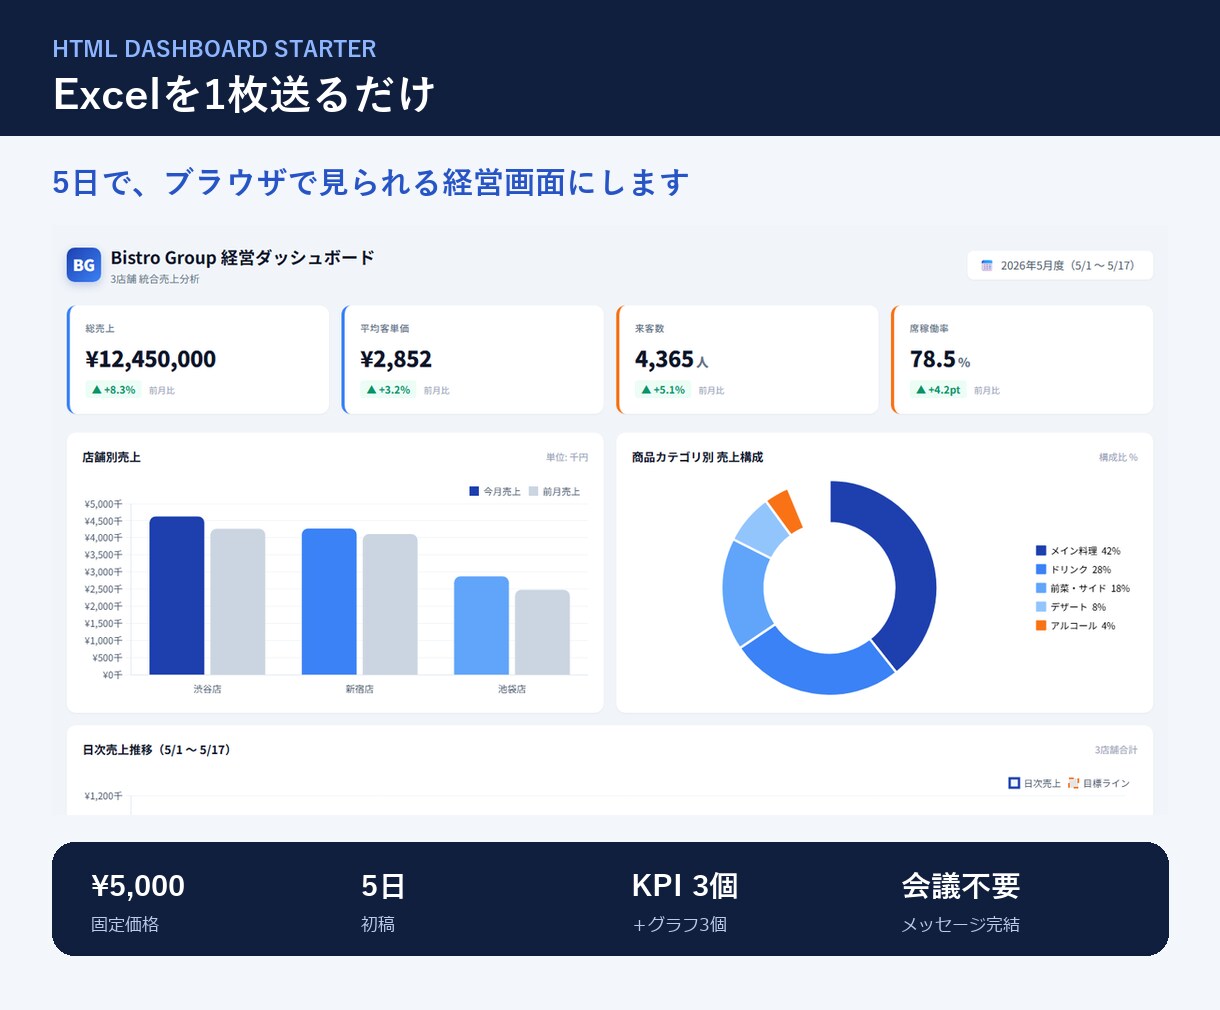
Task: Click the 席稼働率 +4.2pt badge
Action: pyautogui.click(x=938, y=390)
